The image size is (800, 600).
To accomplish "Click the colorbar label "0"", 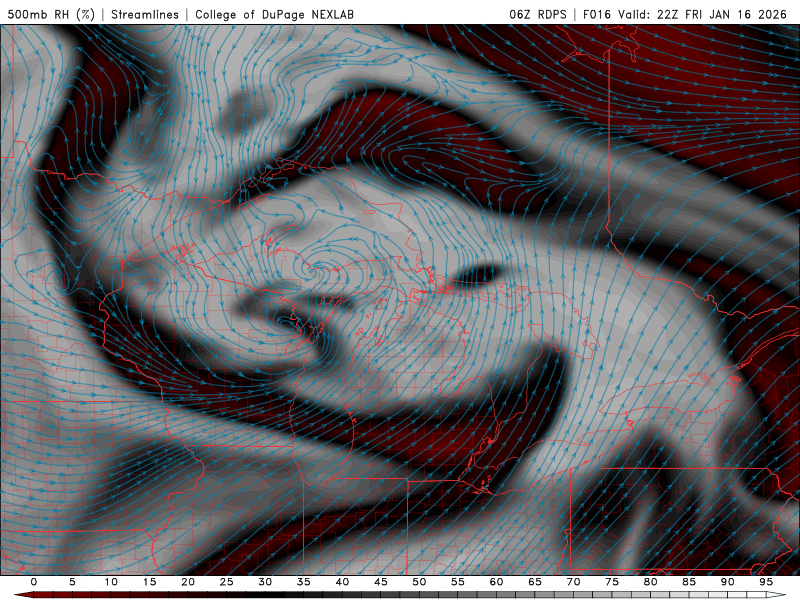I will [x=34, y=582].
